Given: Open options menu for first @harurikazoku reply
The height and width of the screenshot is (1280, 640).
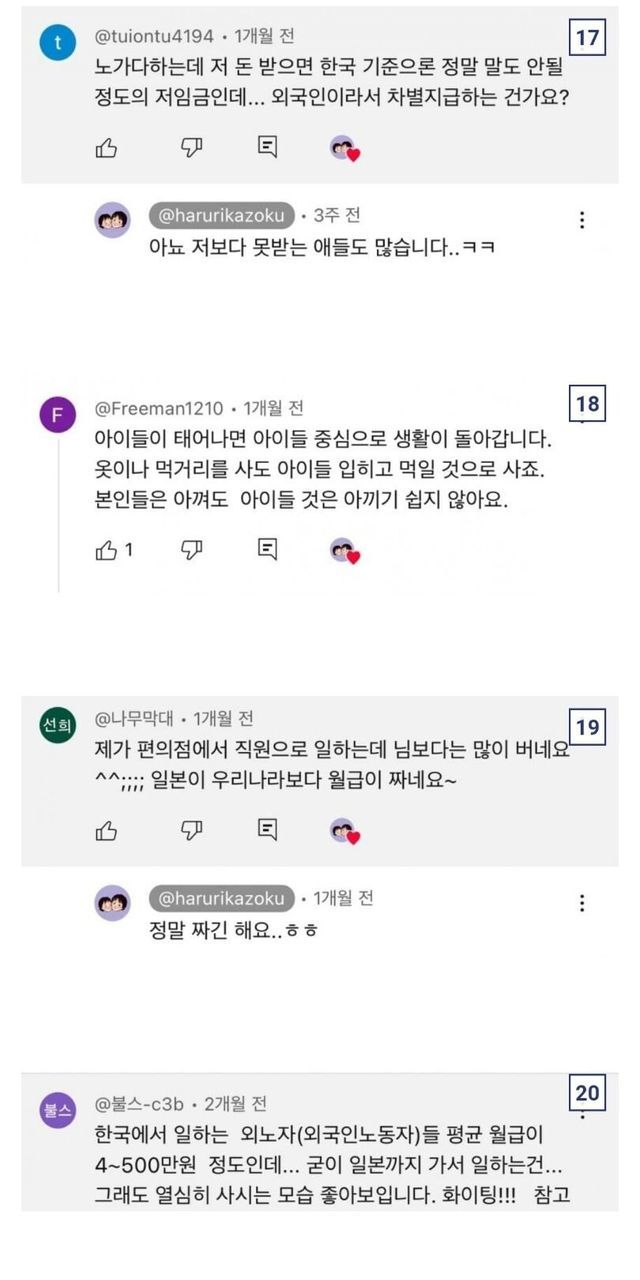Looking at the screenshot, I should click(582, 221).
